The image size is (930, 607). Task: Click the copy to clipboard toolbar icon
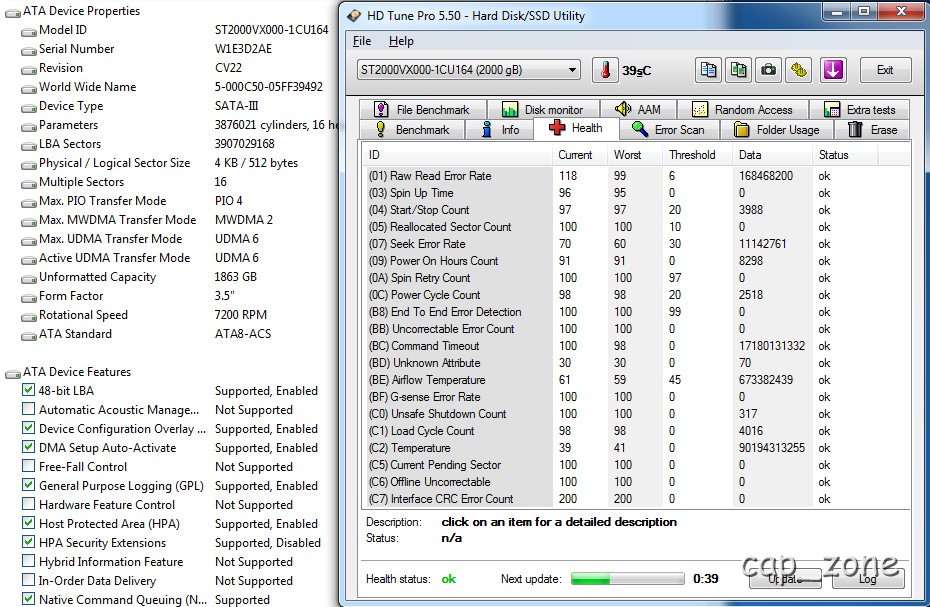point(708,70)
